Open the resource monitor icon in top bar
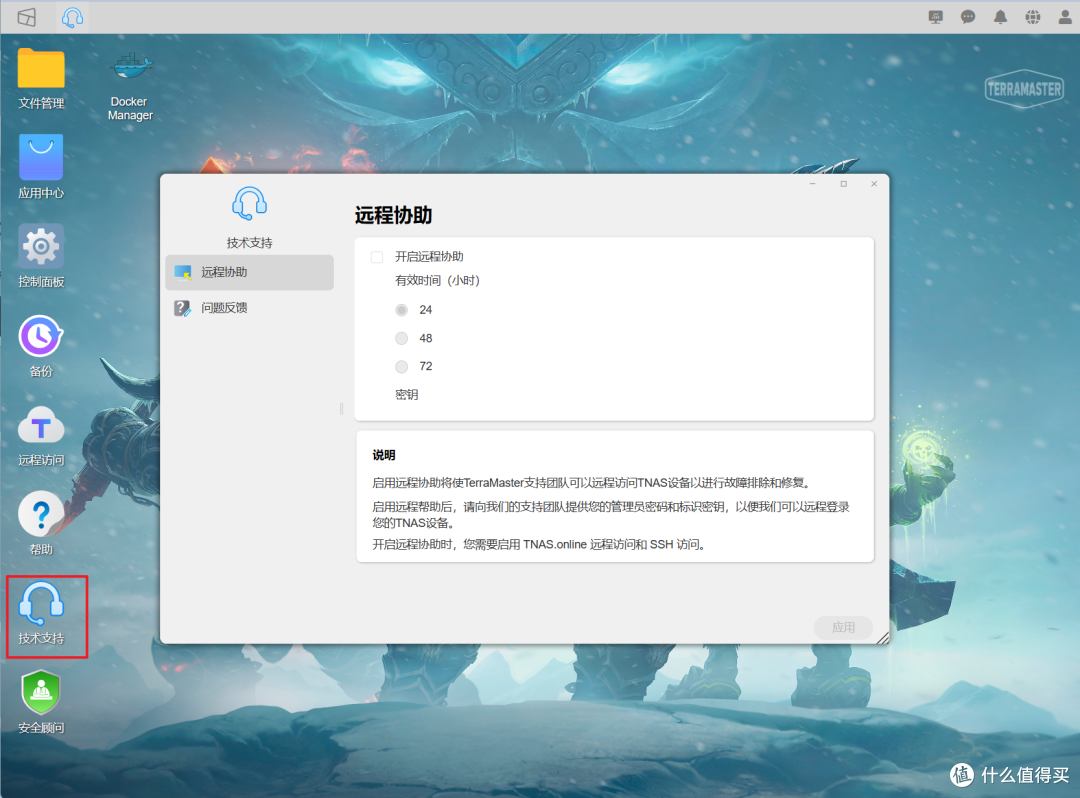Screen dimensions: 1080x798 [935, 17]
